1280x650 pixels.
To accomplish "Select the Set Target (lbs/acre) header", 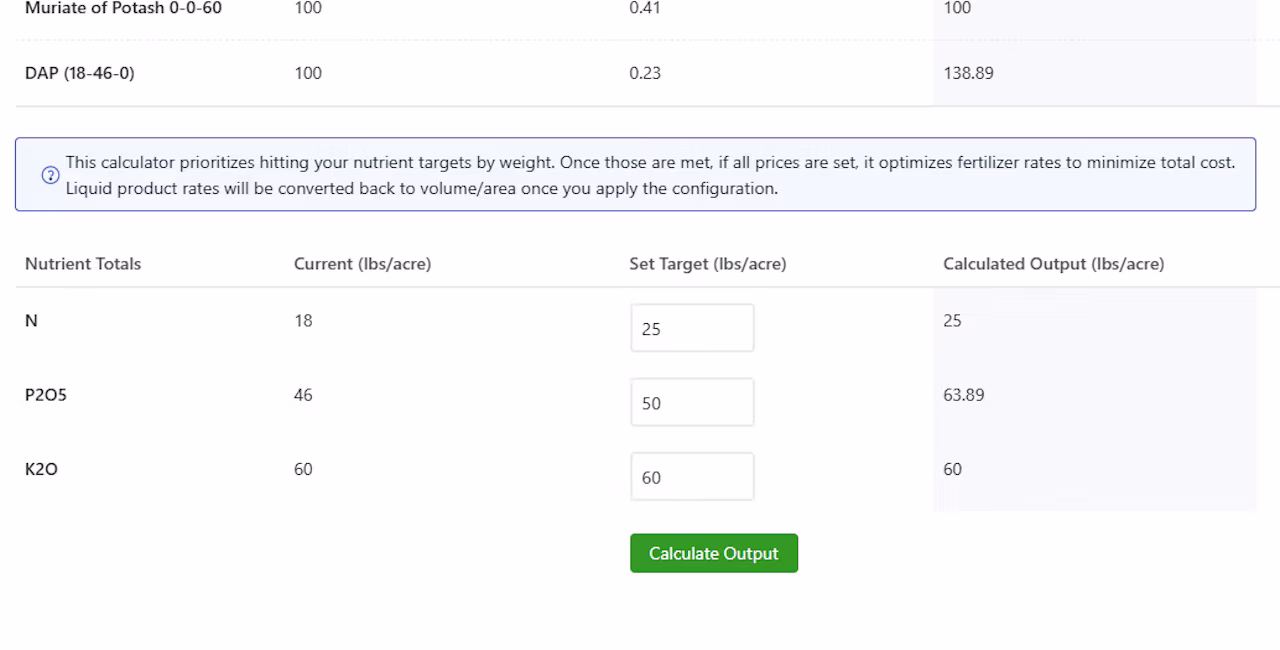I will point(708,264).
